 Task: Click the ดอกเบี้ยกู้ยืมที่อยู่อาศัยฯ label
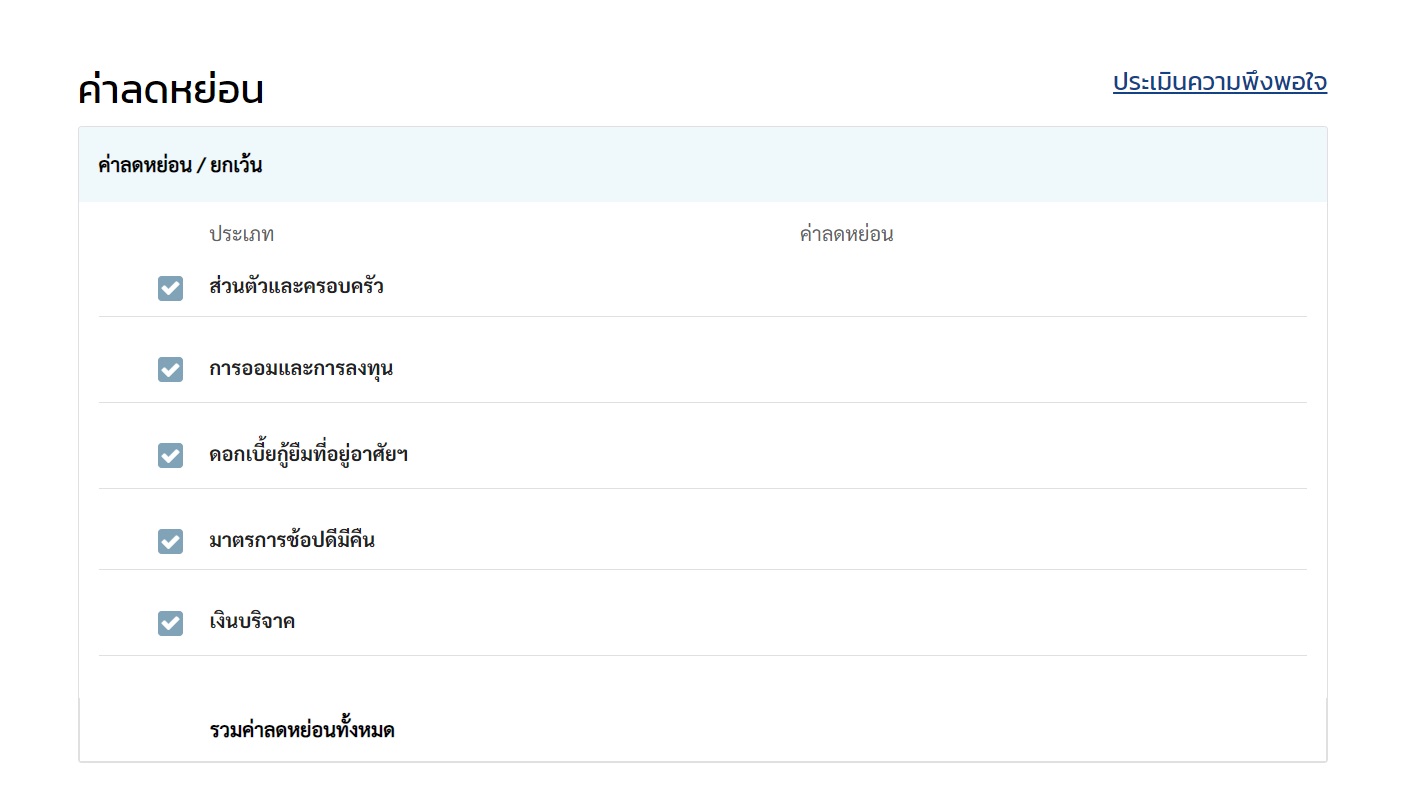[x=308, y=455]
